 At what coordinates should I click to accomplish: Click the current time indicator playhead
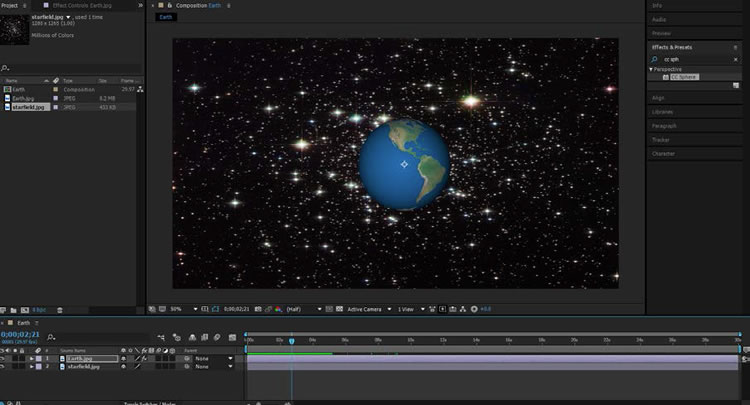tap(292, 341)
